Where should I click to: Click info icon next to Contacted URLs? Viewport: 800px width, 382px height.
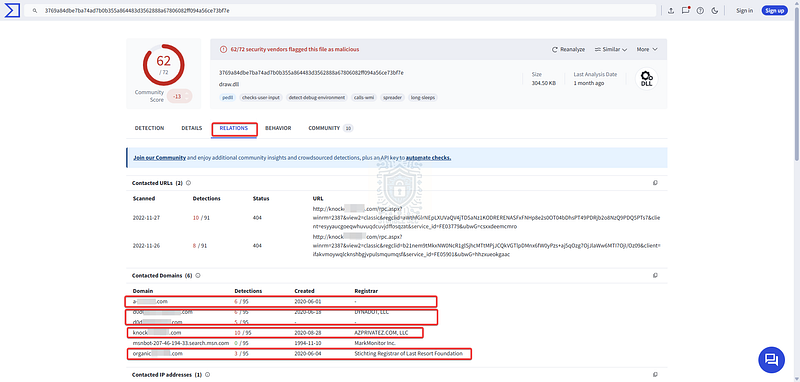click(x=188, y=183)
